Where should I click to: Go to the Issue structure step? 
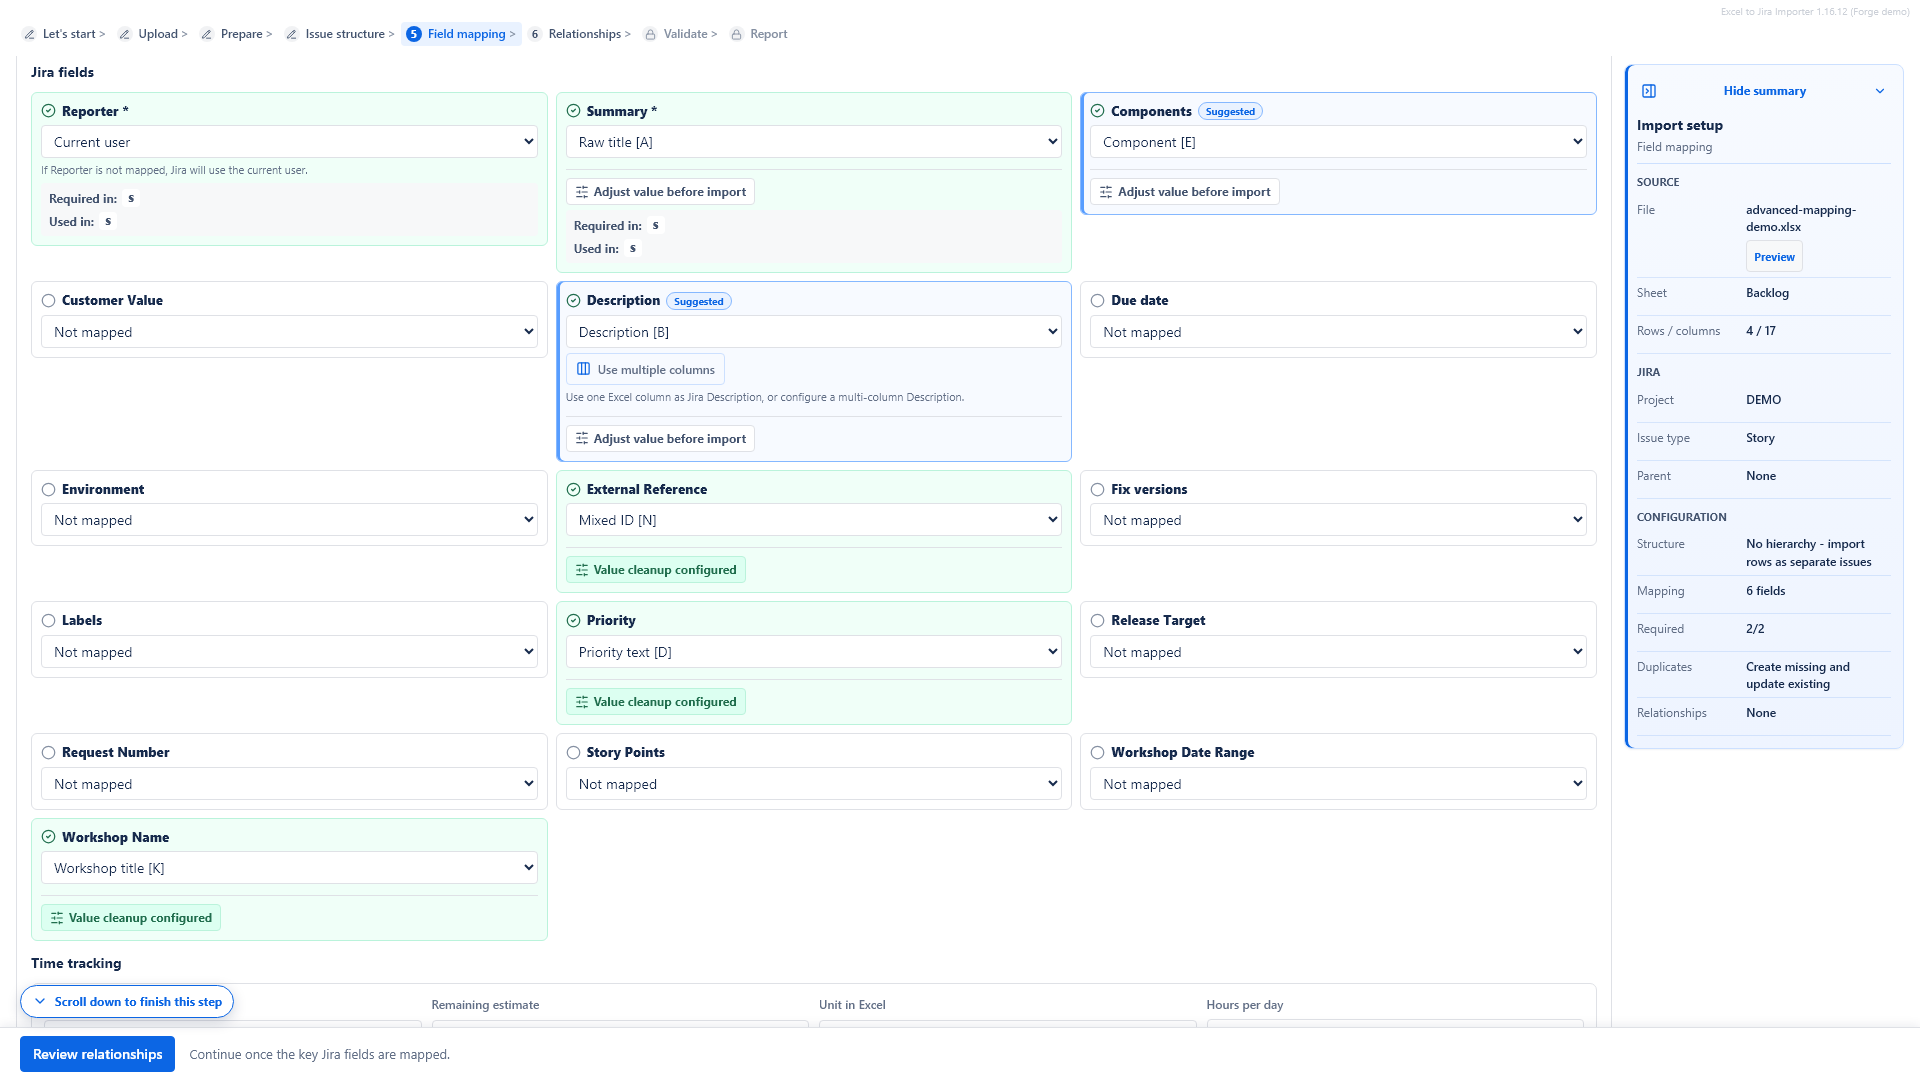[x=340, y=34]
